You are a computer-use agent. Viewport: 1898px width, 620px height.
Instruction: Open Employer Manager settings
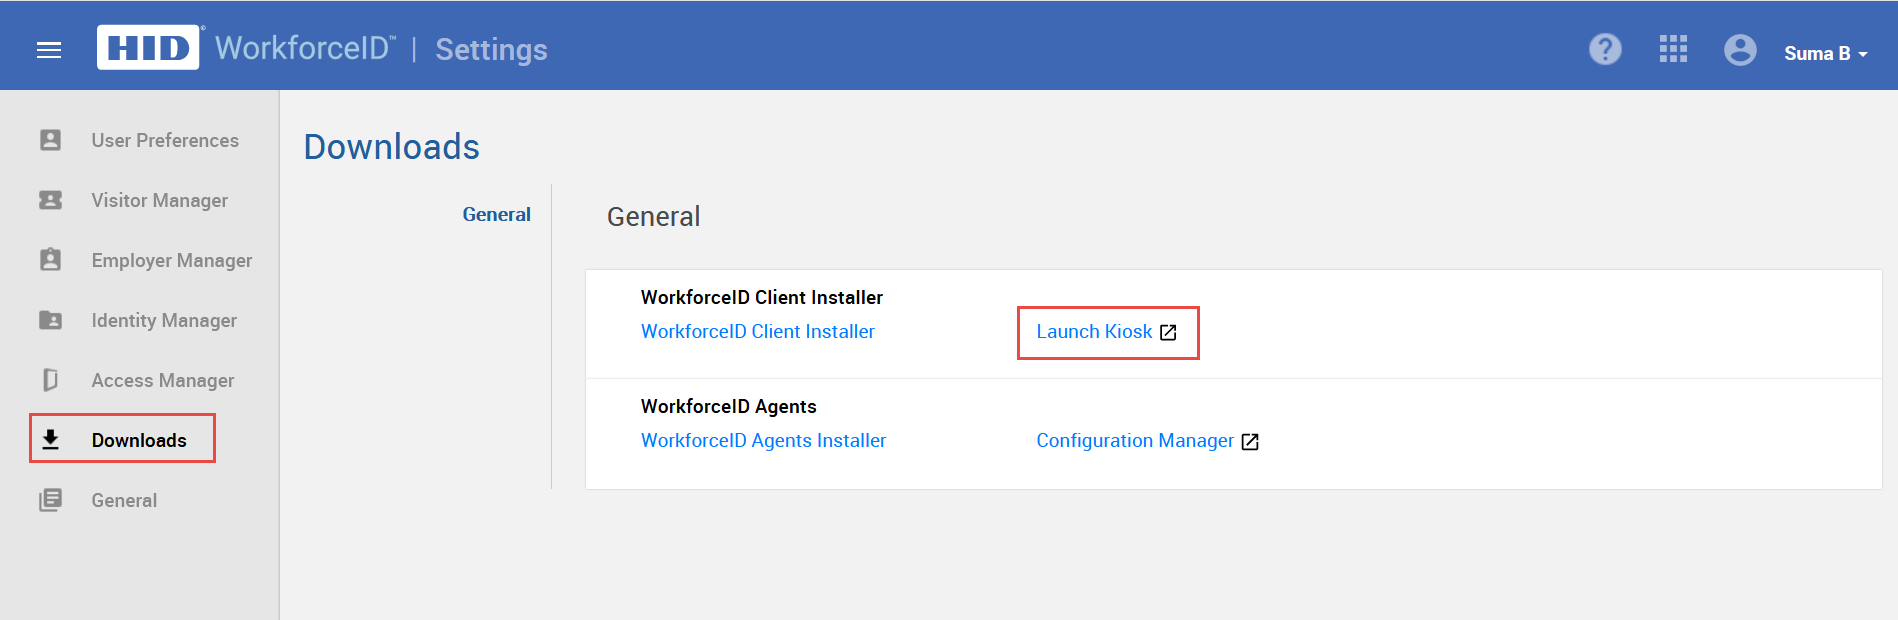click(171, 260)
